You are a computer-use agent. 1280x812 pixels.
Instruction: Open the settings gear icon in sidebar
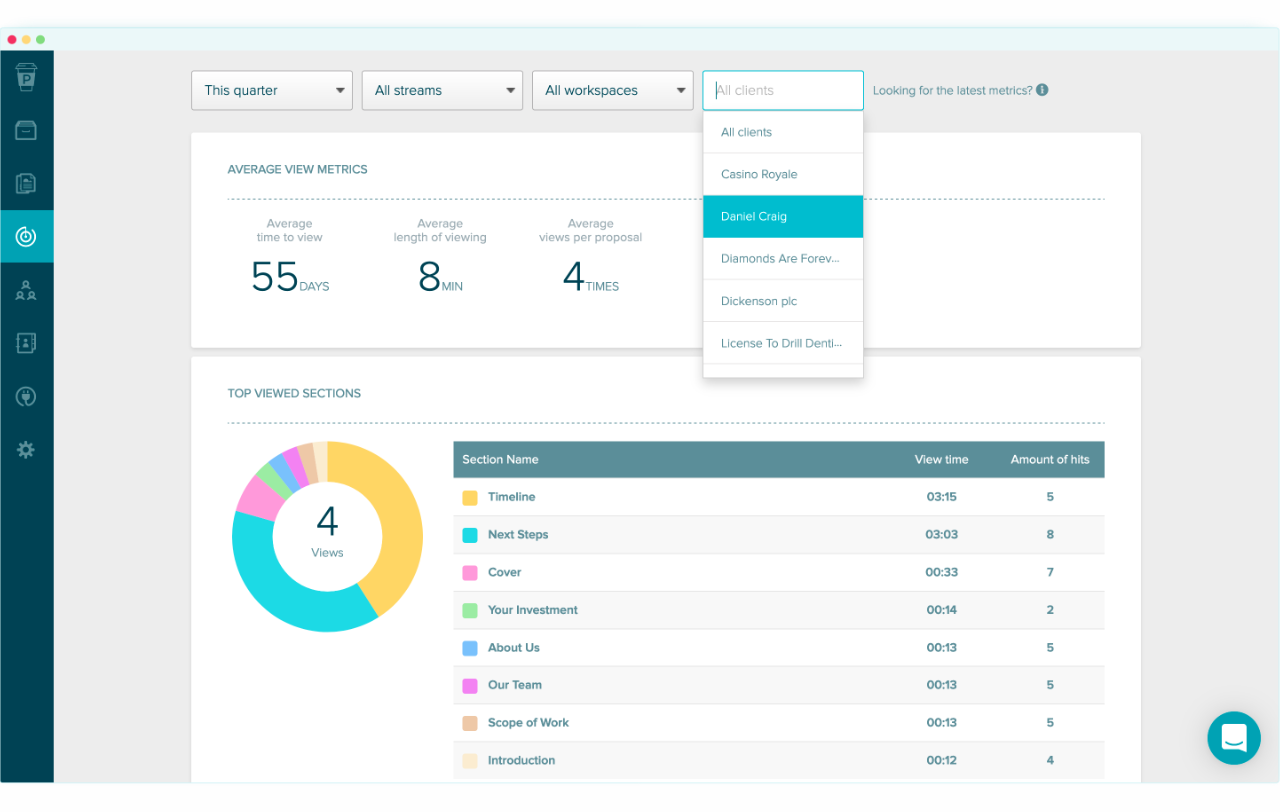26,450
